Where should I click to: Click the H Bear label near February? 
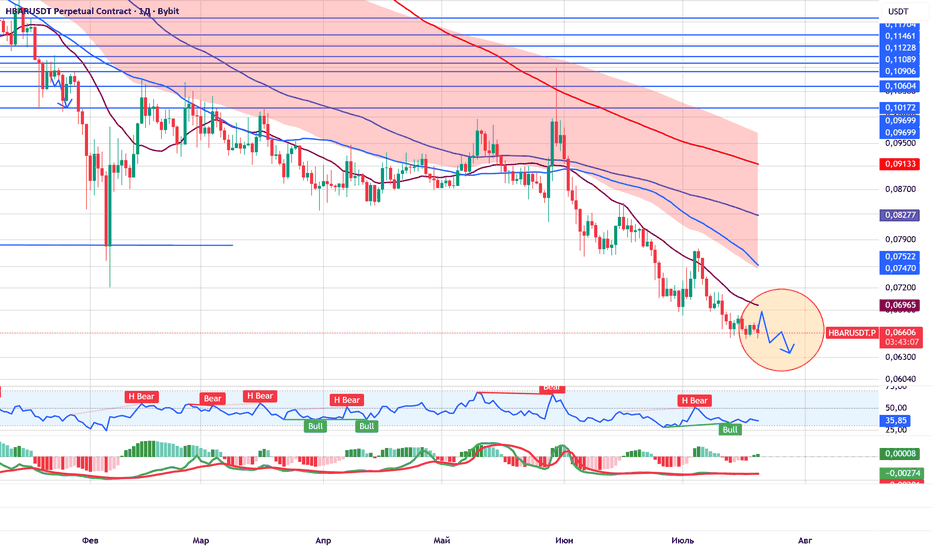coord(141,397)
